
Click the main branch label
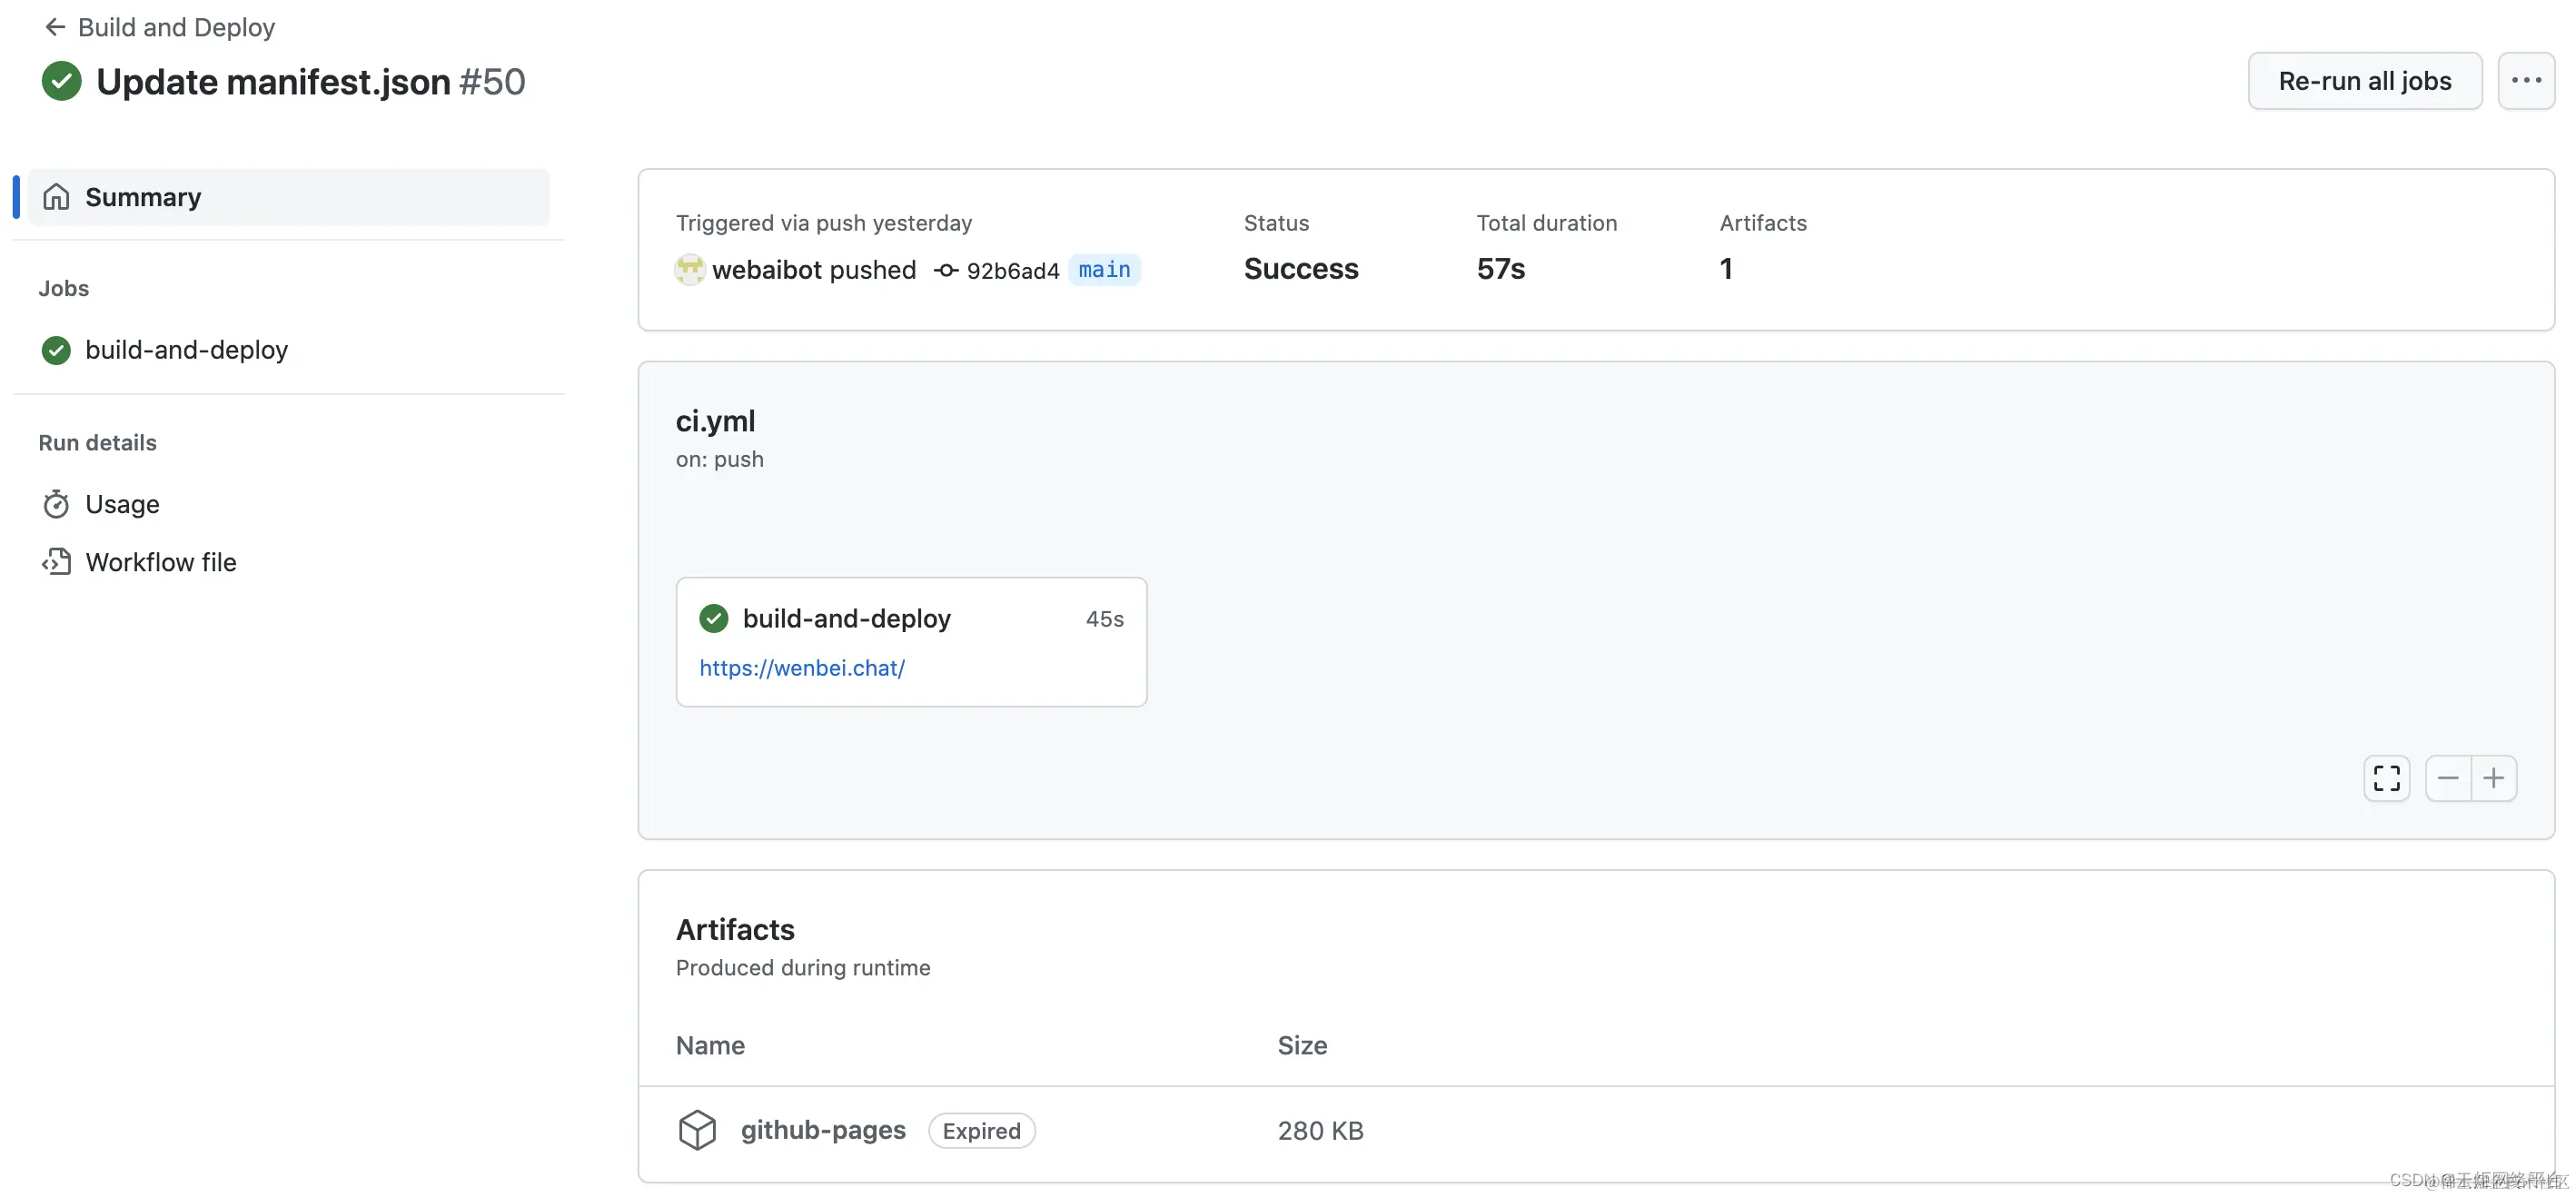coord(1104,270)
